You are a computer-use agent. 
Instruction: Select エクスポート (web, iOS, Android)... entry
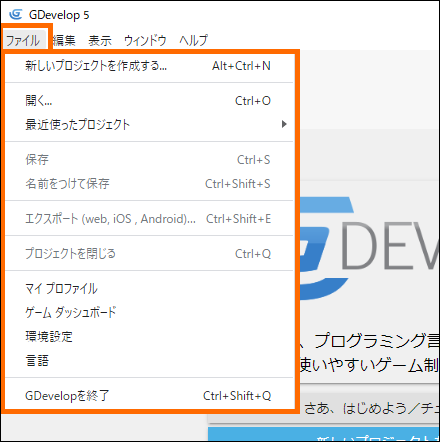[149, 219]
